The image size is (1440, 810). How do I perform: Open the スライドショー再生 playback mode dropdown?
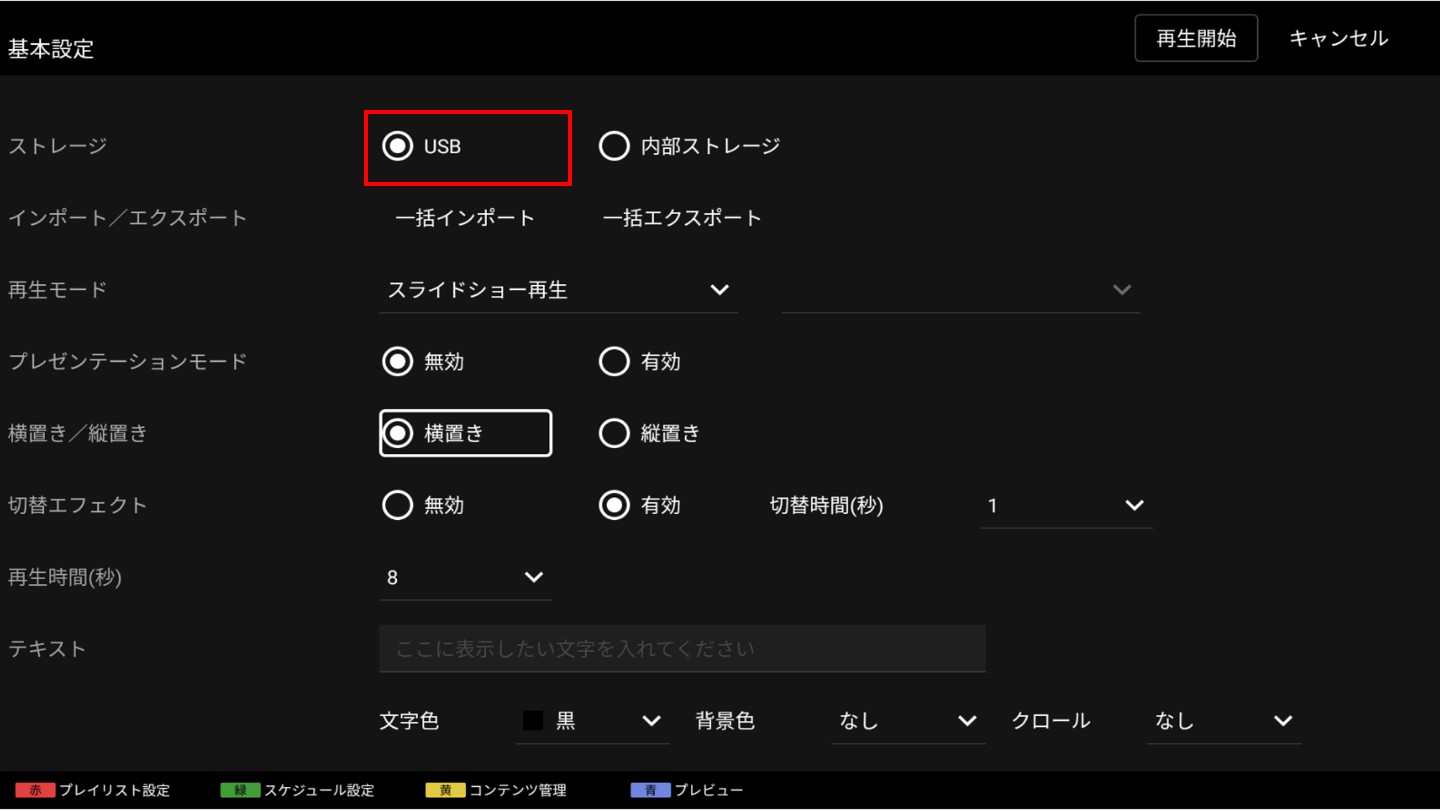[x=558, y=290]
